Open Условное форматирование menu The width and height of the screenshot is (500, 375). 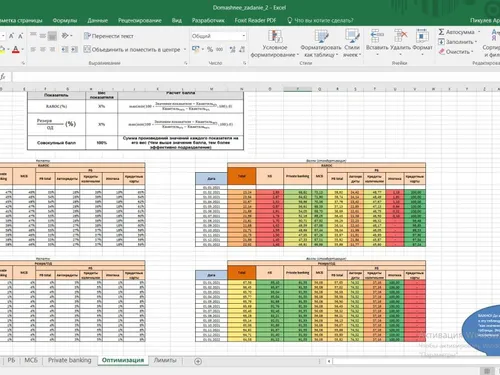pos(275,43)
